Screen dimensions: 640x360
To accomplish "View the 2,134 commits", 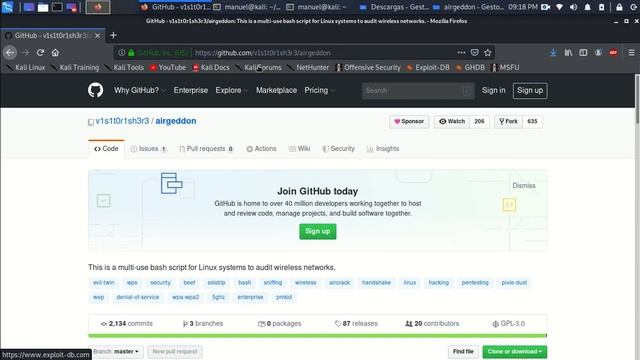I will 127,324.
